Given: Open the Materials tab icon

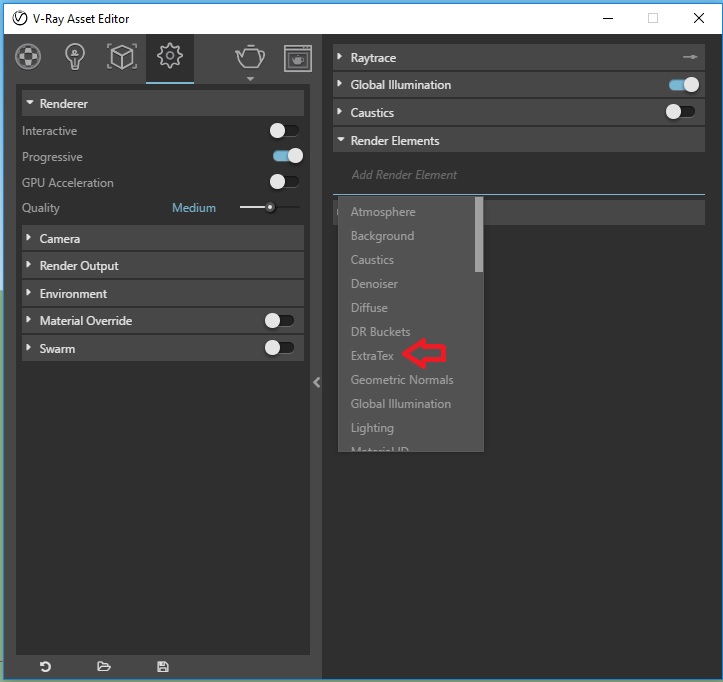Looking at the screenshot, I should (x=28, y=57).
